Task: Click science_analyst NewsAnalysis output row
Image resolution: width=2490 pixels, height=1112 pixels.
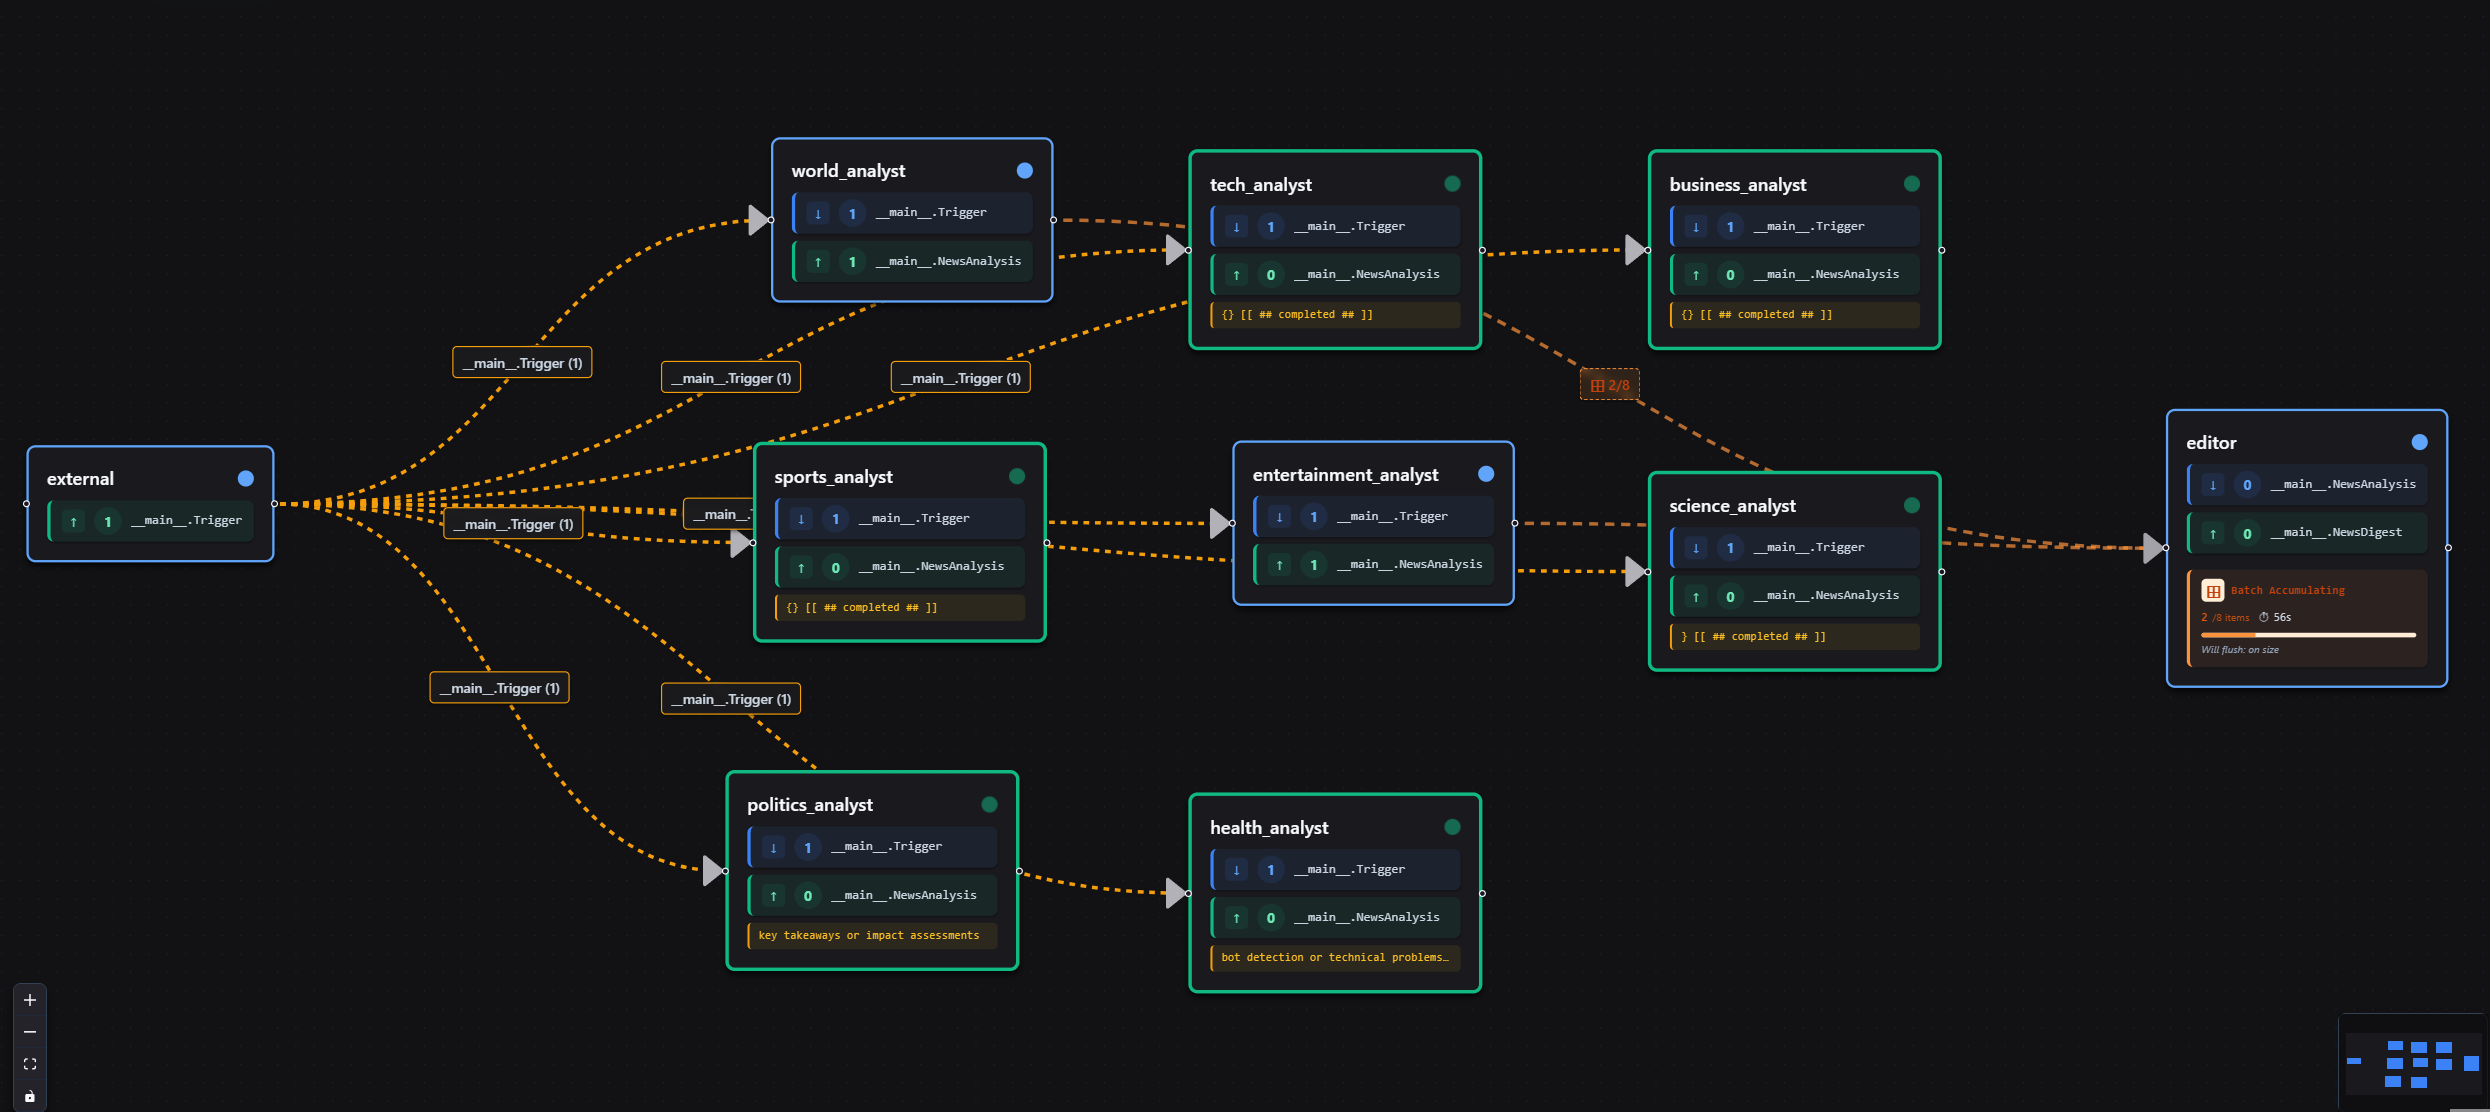Action: 1795,596
